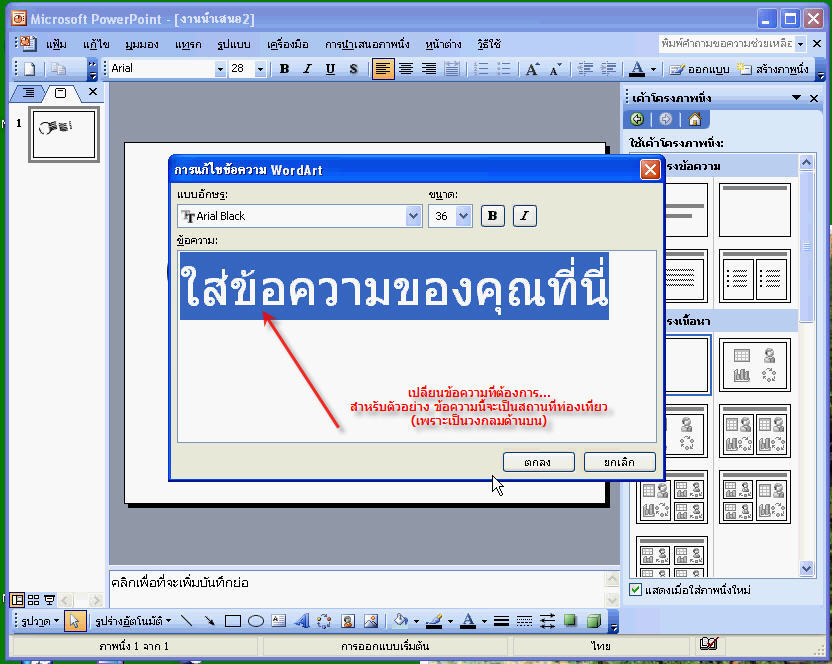Open the Line Style options
Image resolution: width=832 pixels, height=664 pixels.
pos(501,621)
